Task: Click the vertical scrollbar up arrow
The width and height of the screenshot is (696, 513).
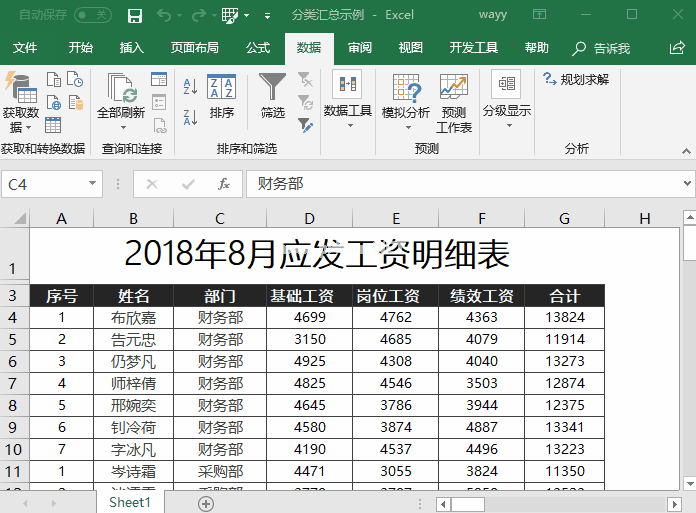Action: pos(690,217)
